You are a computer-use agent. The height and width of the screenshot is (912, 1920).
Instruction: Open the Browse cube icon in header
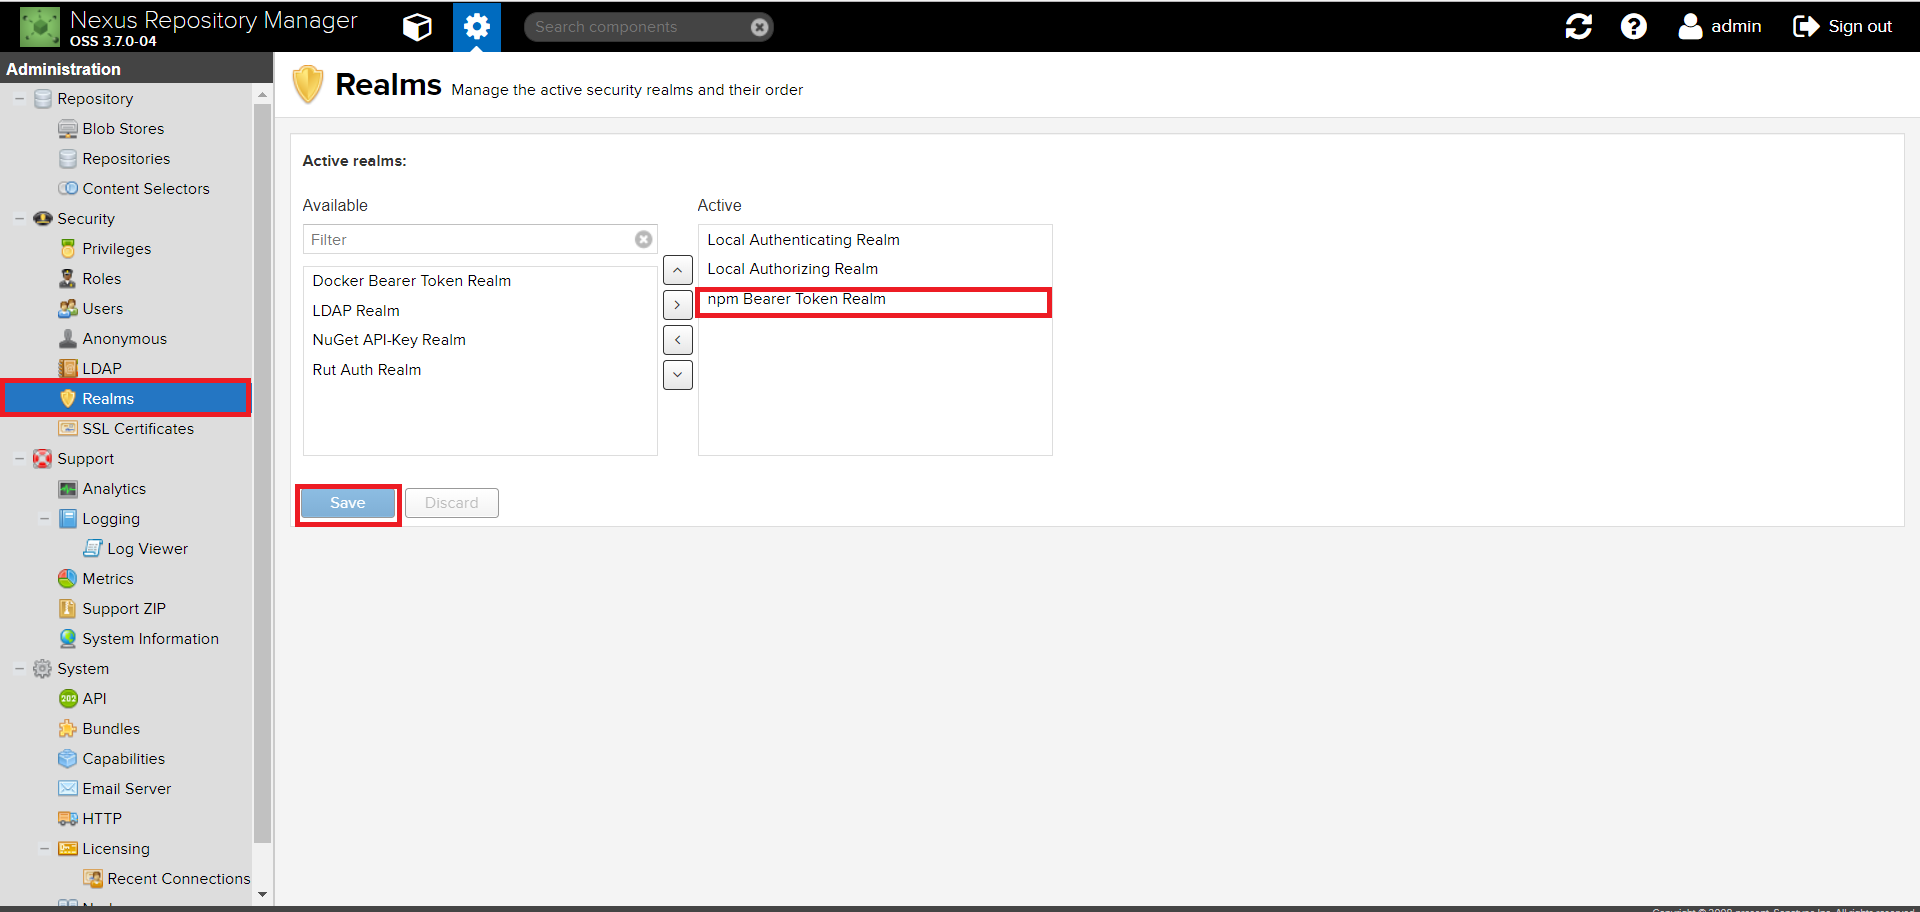[x=417, y=27]
